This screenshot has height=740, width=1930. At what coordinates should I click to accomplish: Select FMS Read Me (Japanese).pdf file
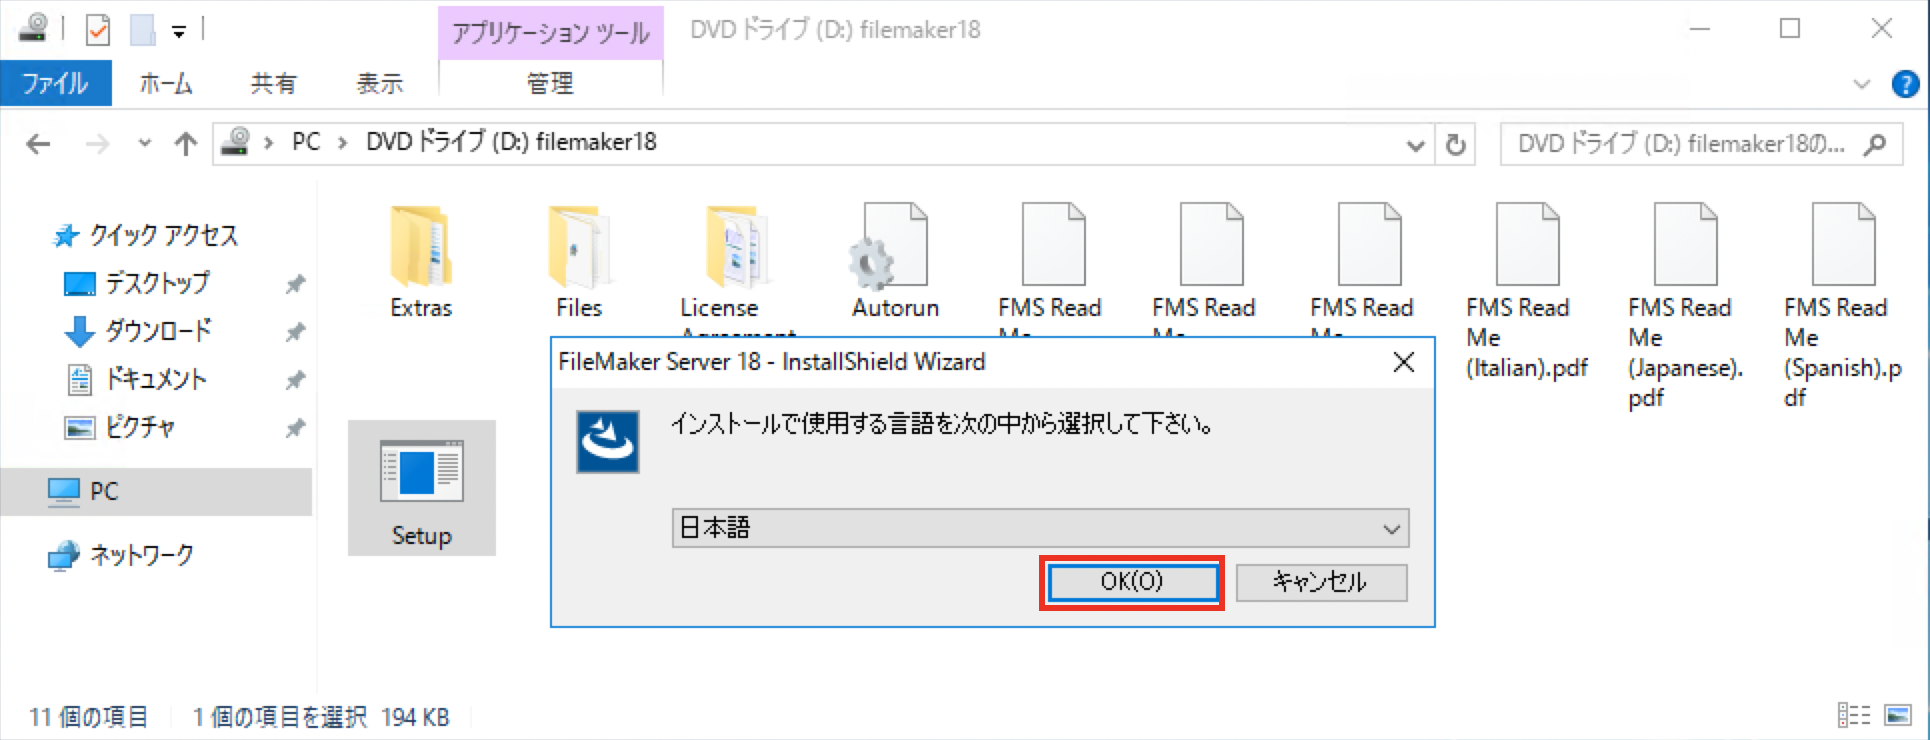[x=1685, y=305]
